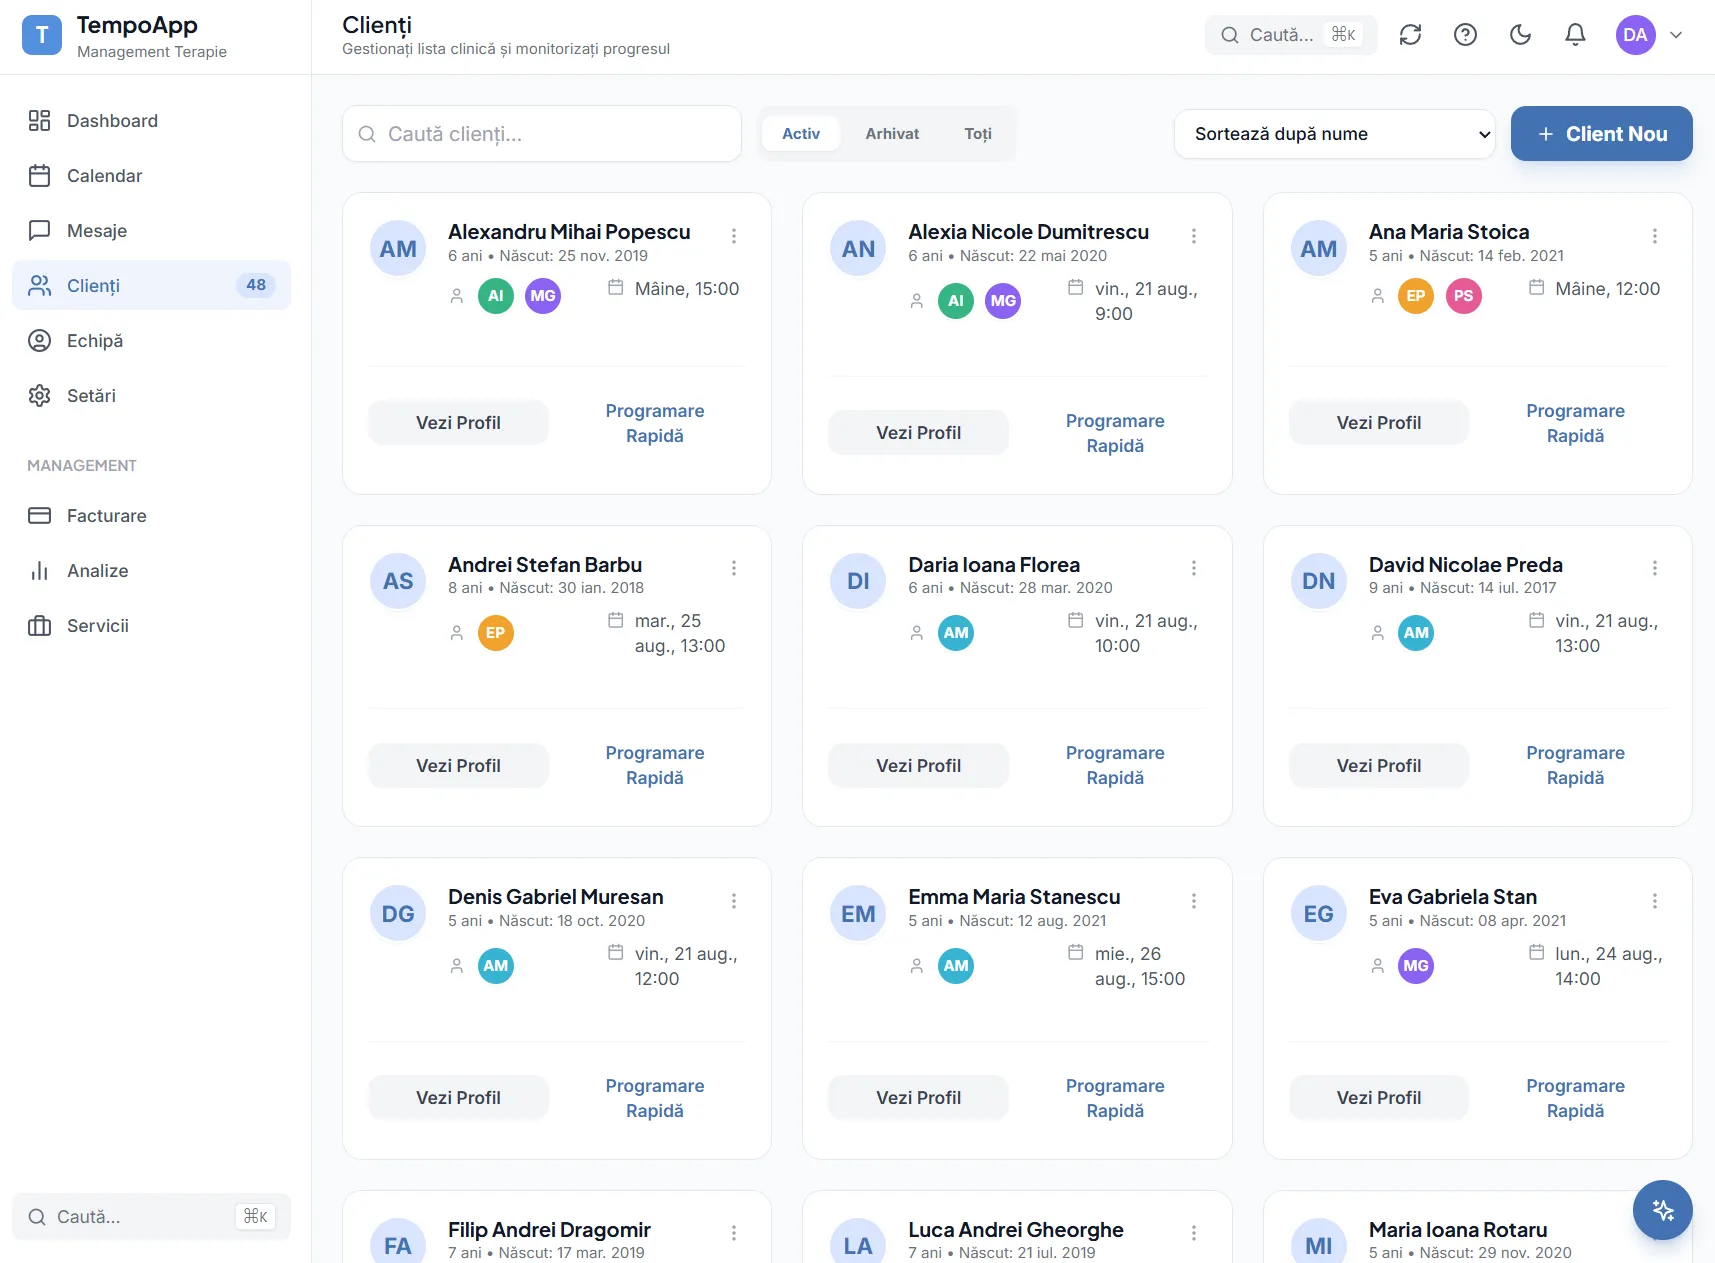View profile of Daria Ioana Florea

(x=918, y=766)
